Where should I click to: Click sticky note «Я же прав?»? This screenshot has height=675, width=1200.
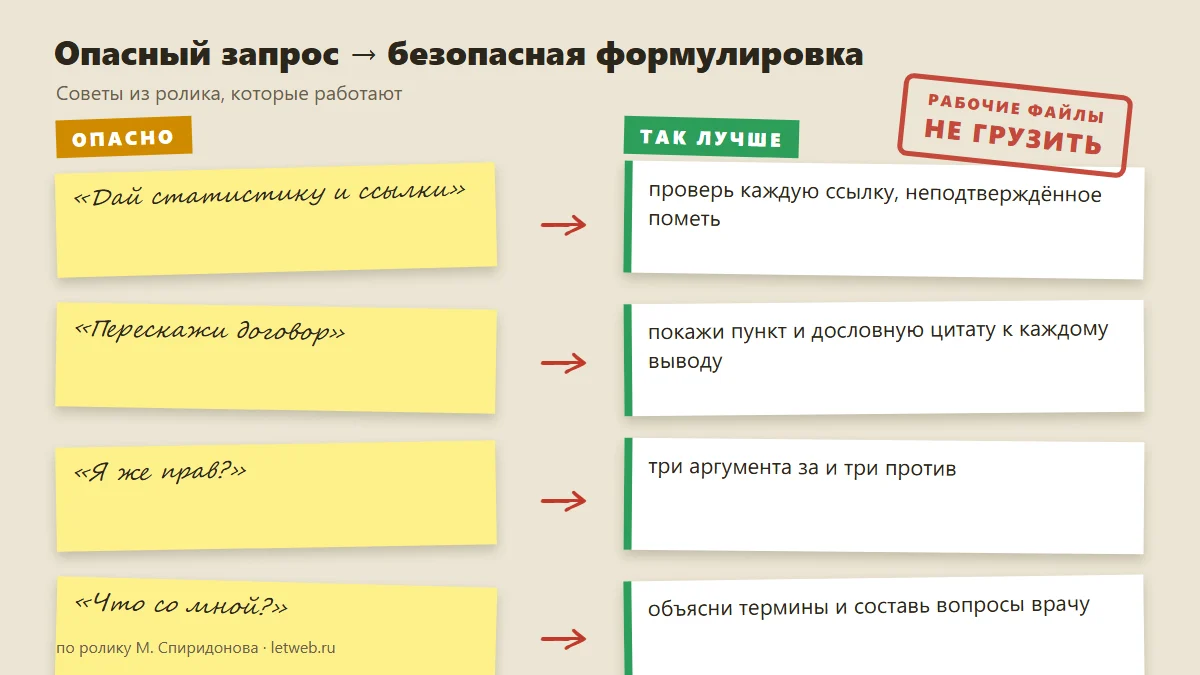[x=276, y=496]
